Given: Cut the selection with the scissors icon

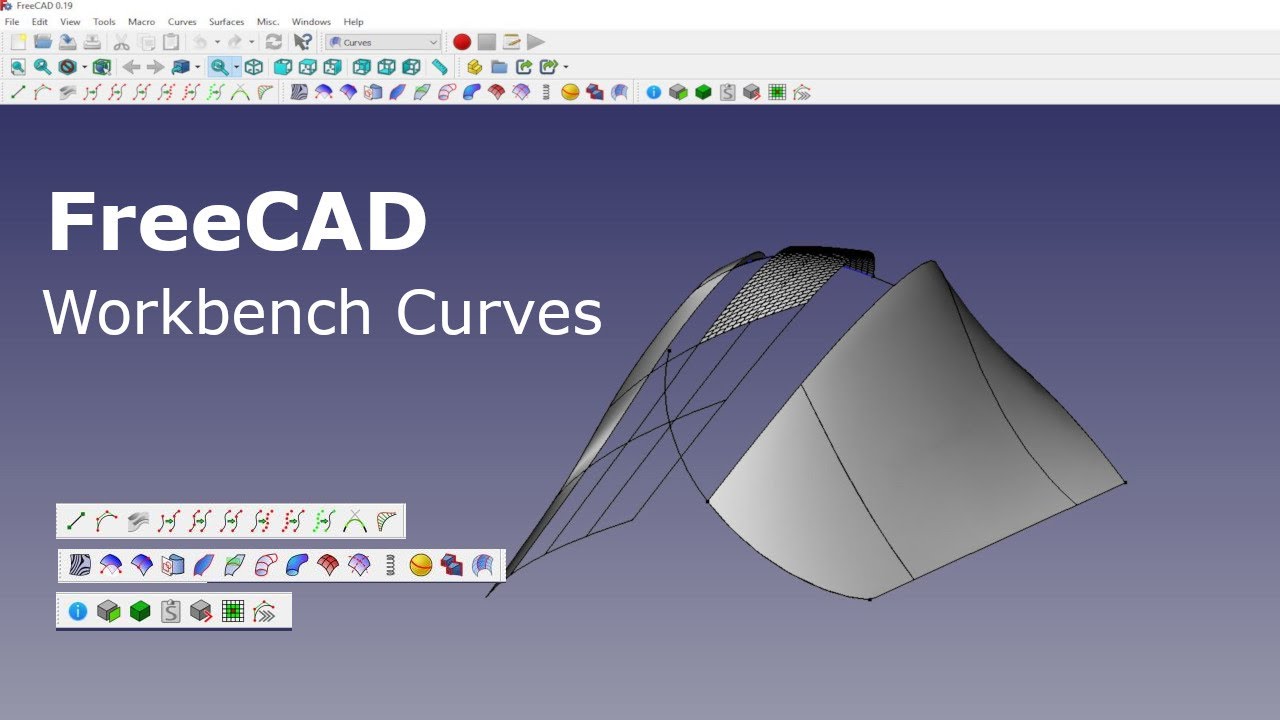Looking at the screenshot, I should point(121,42).
